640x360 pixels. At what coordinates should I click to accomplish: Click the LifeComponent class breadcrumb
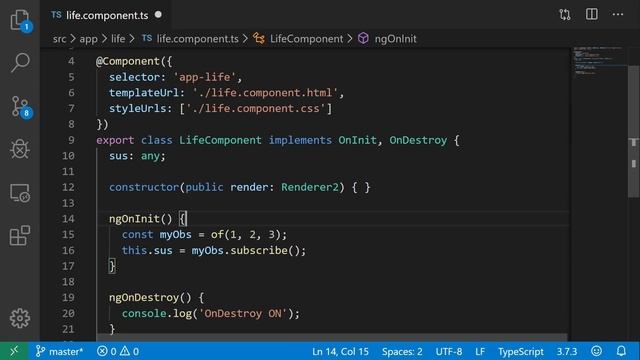click(298, 39)
